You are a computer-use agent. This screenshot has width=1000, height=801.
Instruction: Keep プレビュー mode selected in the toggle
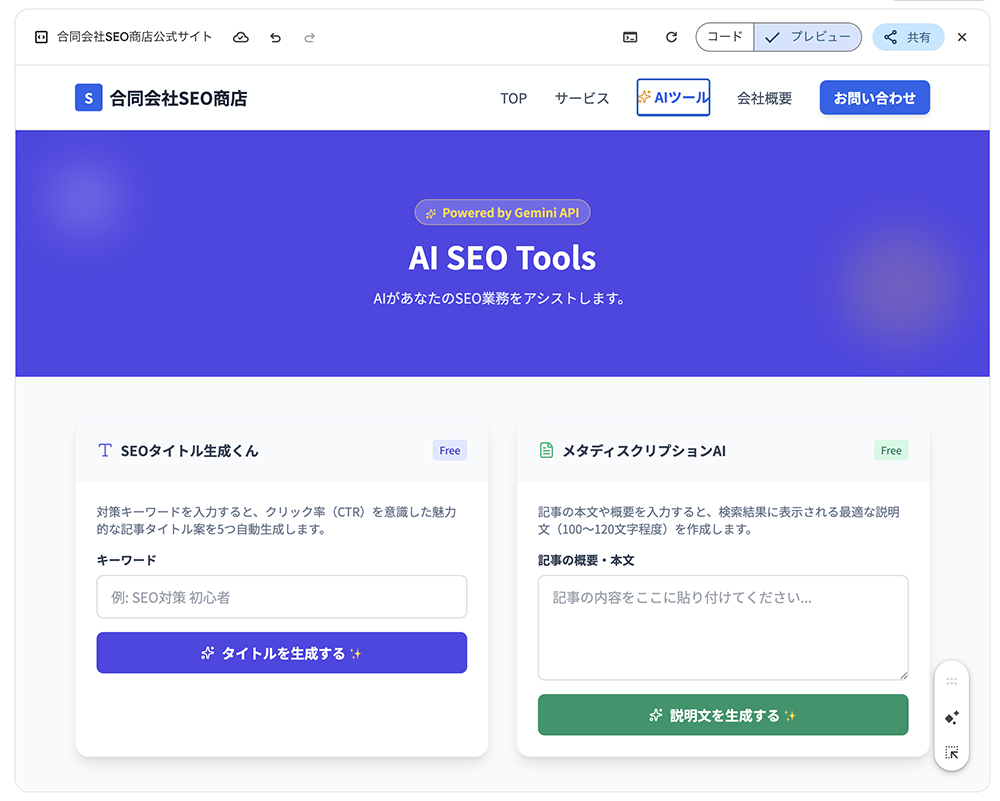pyautogui.click(x=810, y=36)
